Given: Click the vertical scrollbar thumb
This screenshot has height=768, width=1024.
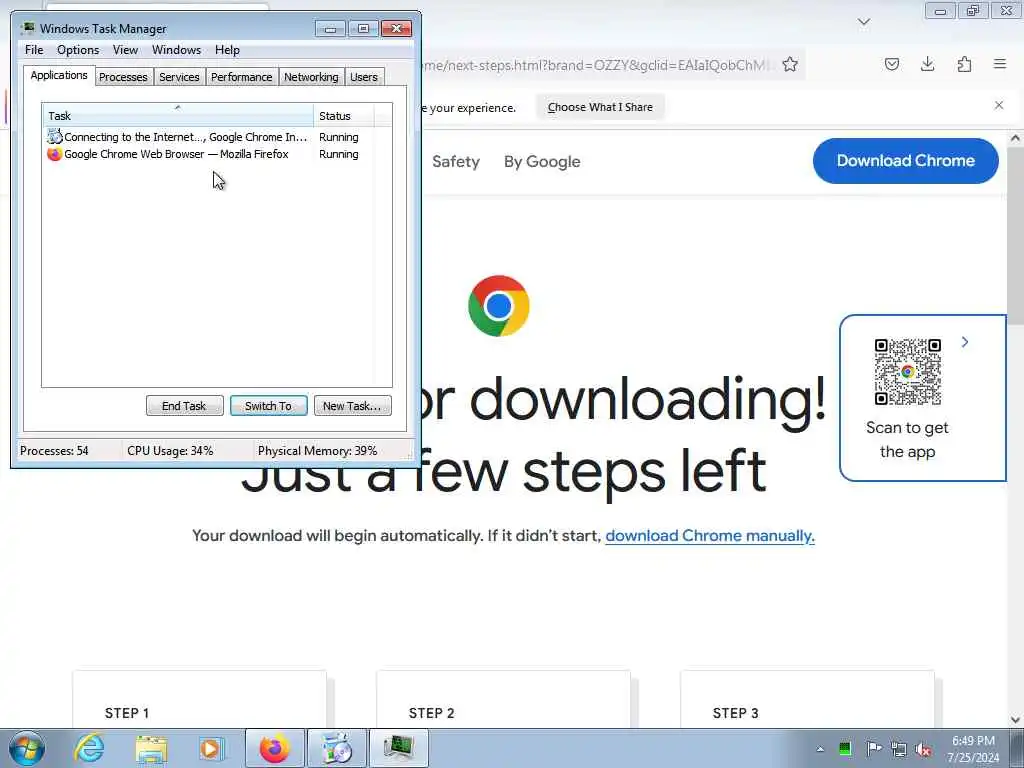Looking at the screenshot, I should coord(1016,235).
